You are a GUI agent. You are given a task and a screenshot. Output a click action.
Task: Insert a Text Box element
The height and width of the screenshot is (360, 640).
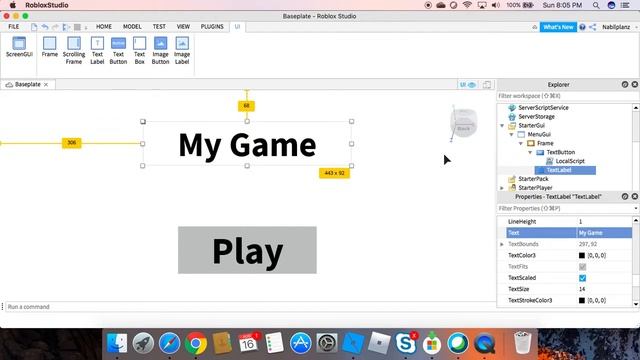pyautogui.click(x=140, y=51)
